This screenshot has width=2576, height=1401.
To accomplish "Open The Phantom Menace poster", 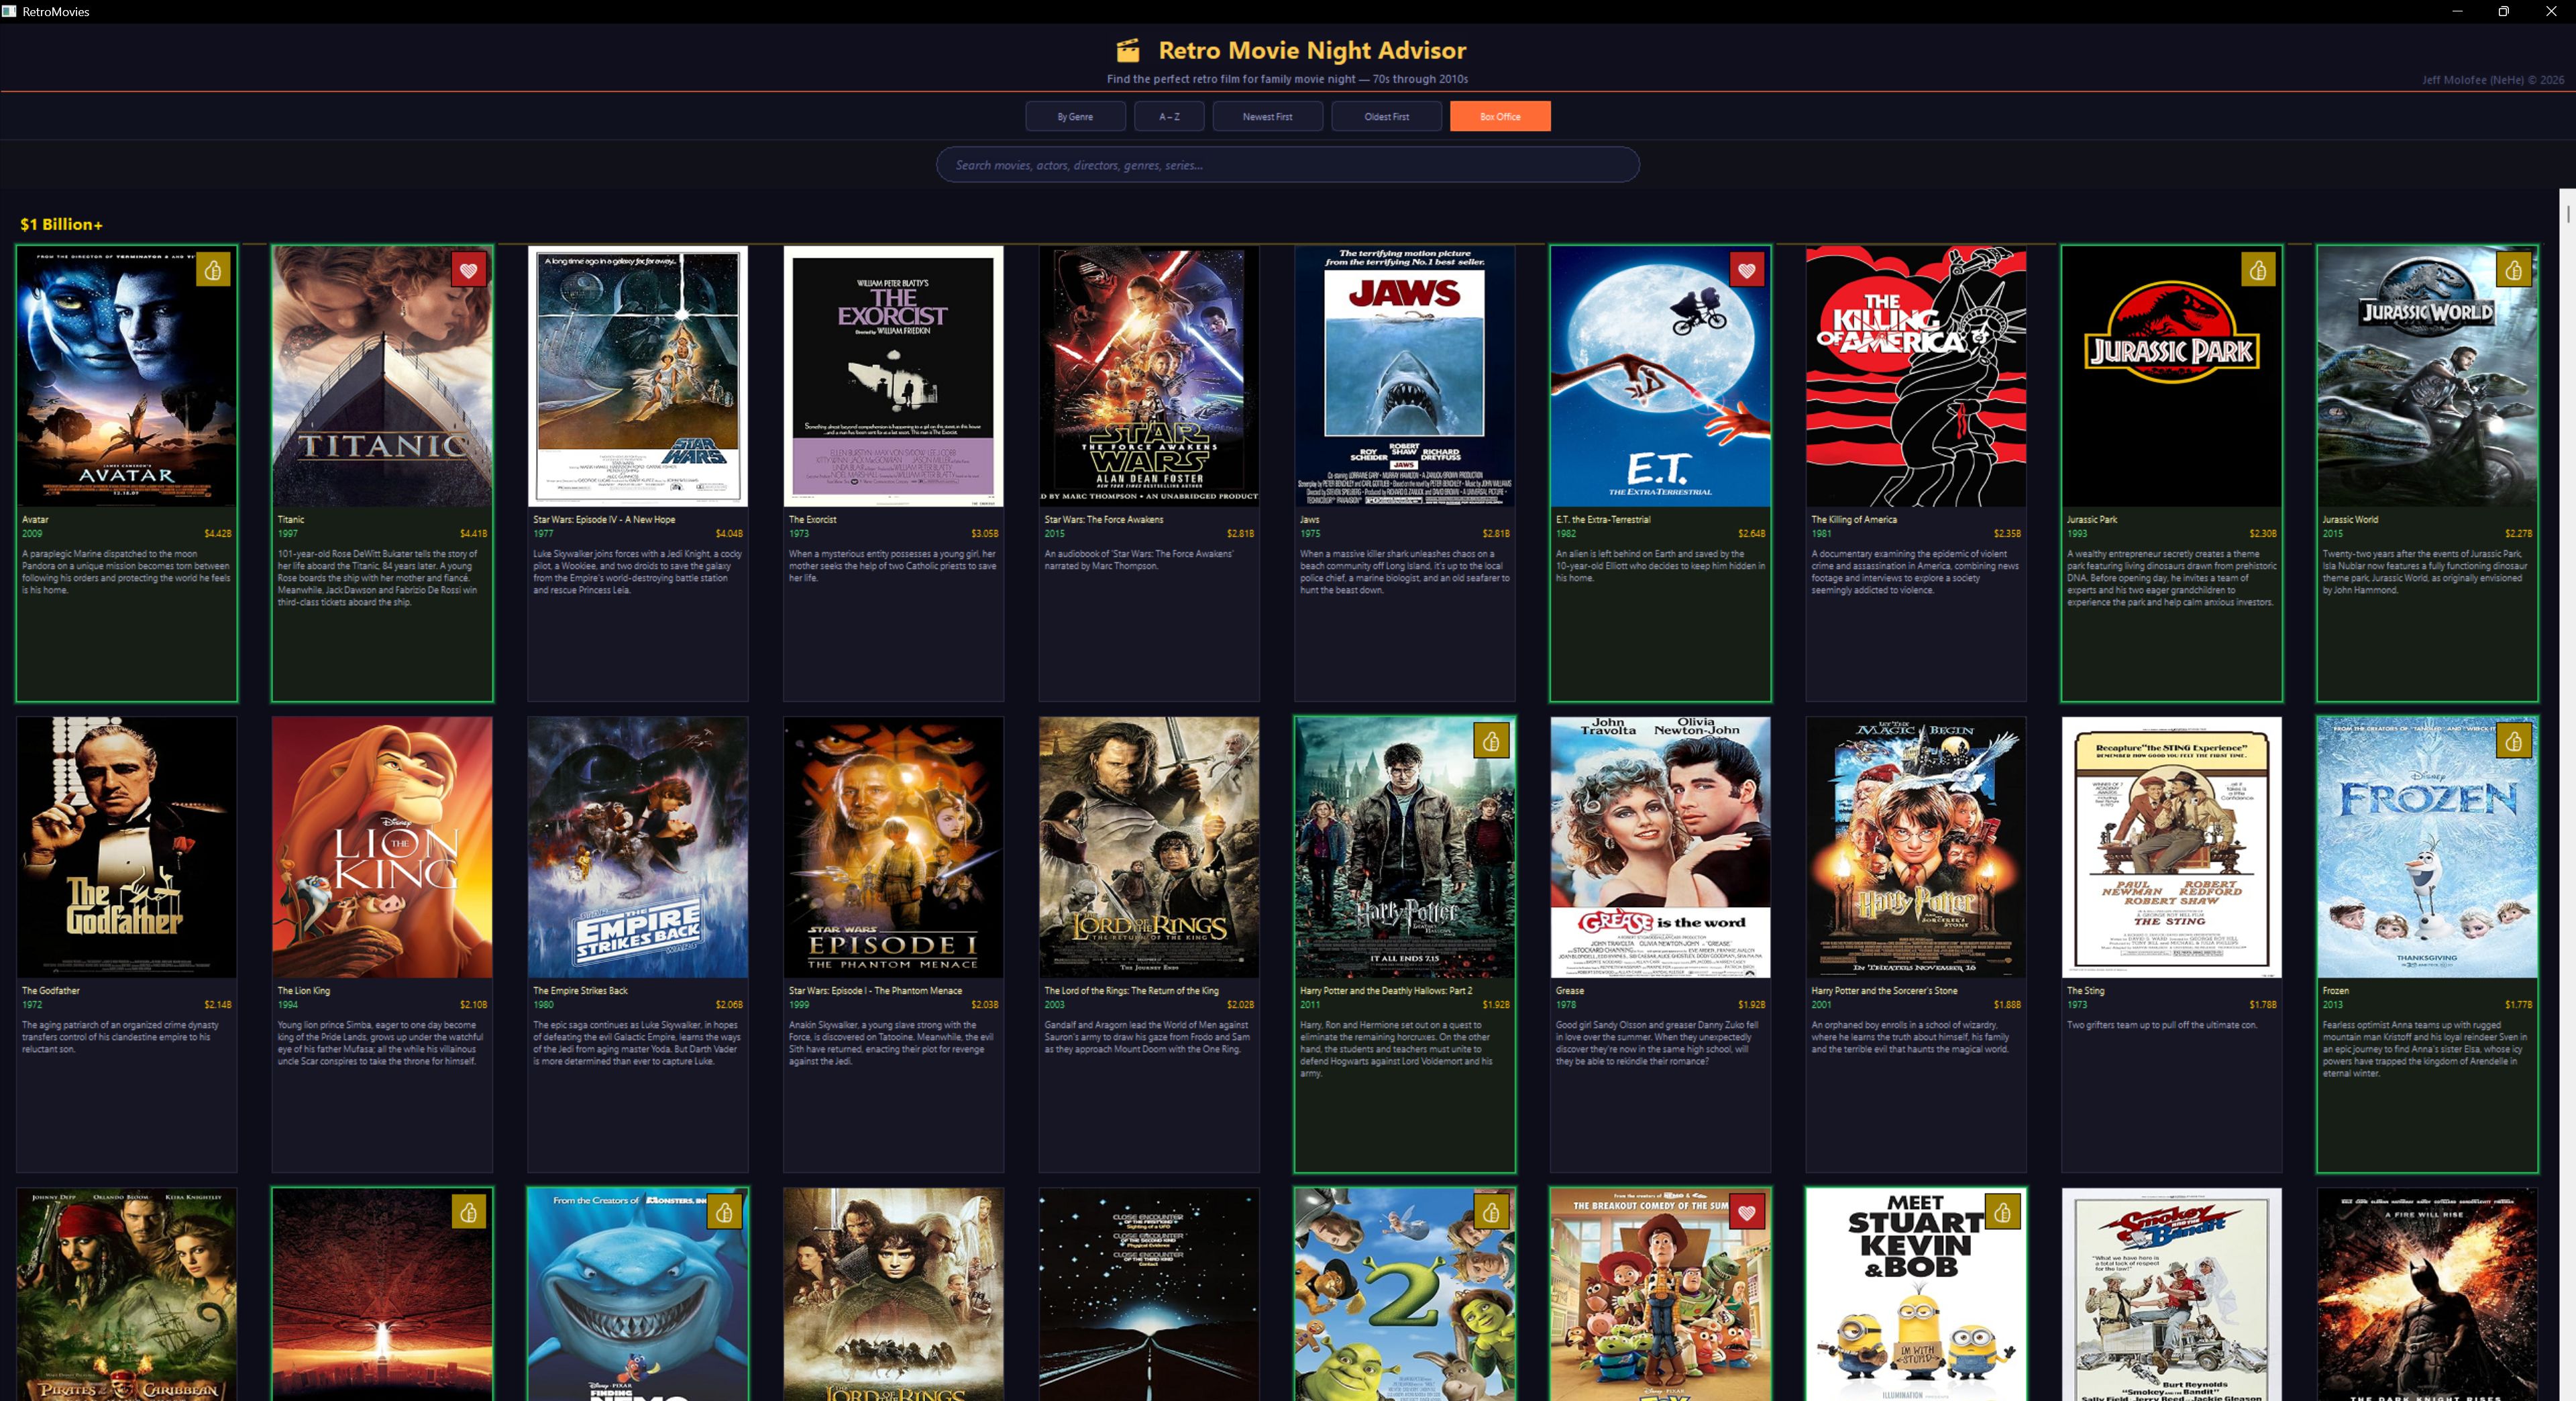I will (x=893, y=847).
